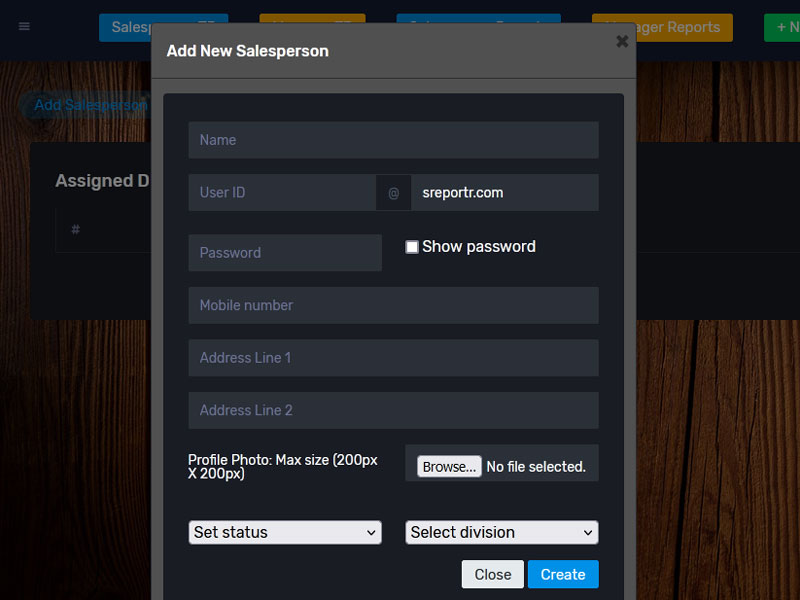
Task: Enable the Show password checkbox
Action: tap(412, 247)
